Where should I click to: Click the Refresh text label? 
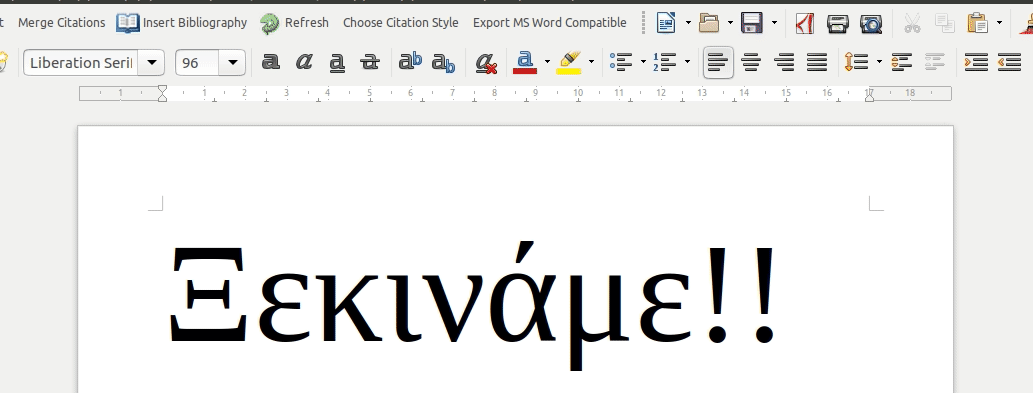click(x=307, y=23)
